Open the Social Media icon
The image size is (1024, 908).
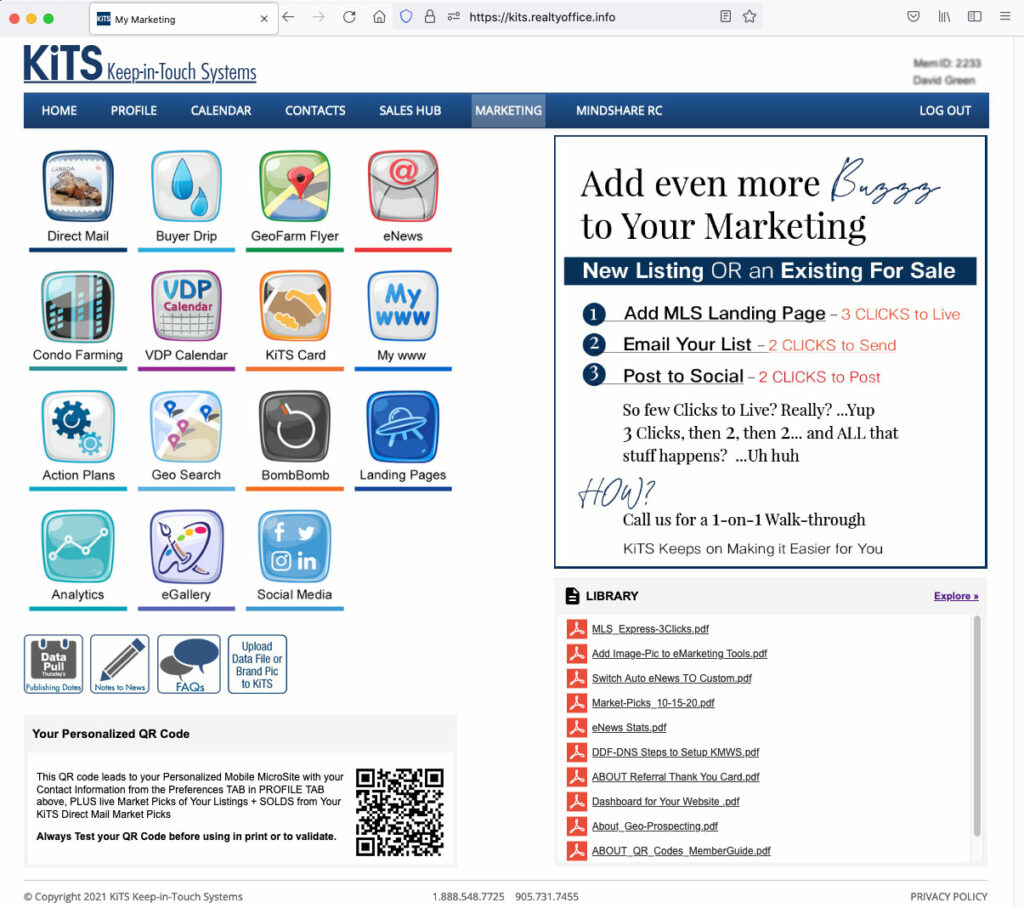[x=295, y=546]
